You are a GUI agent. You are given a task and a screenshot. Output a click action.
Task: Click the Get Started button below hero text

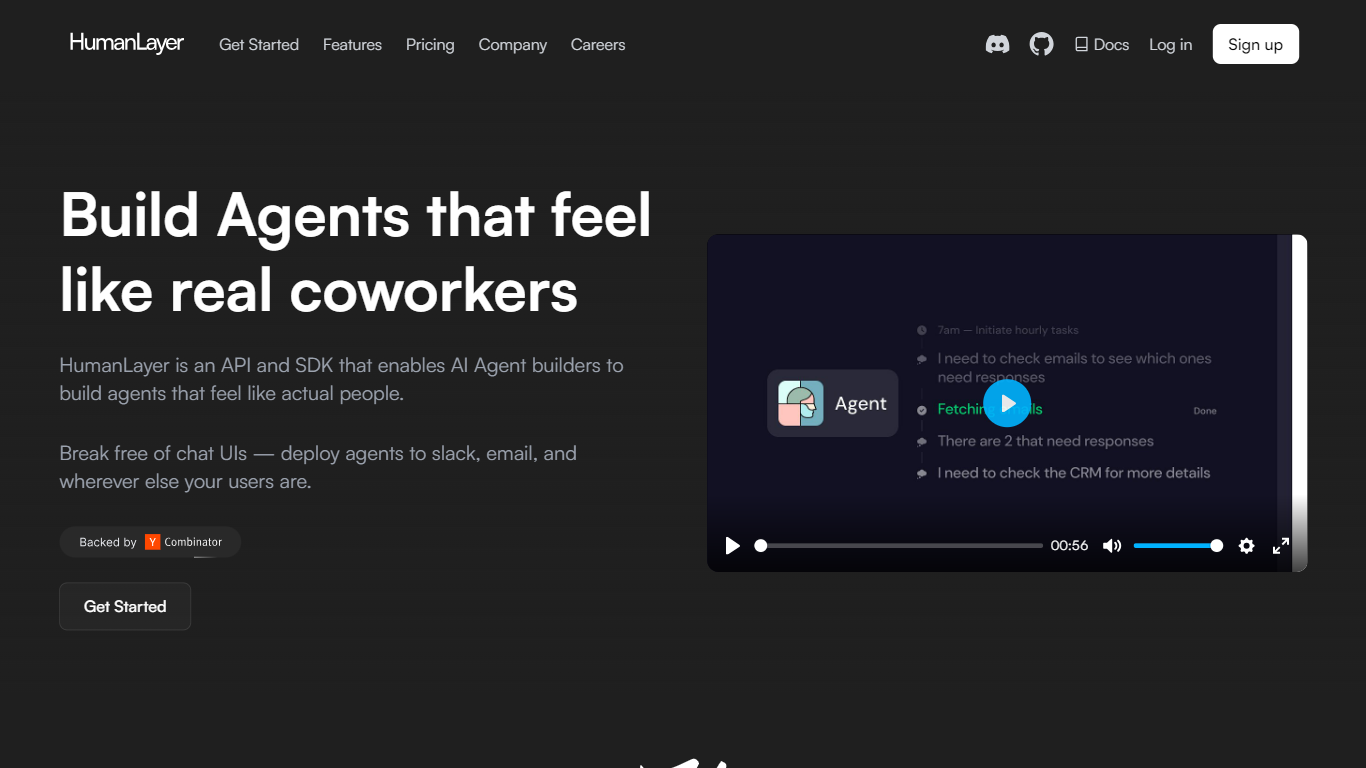tap(125, 606)
